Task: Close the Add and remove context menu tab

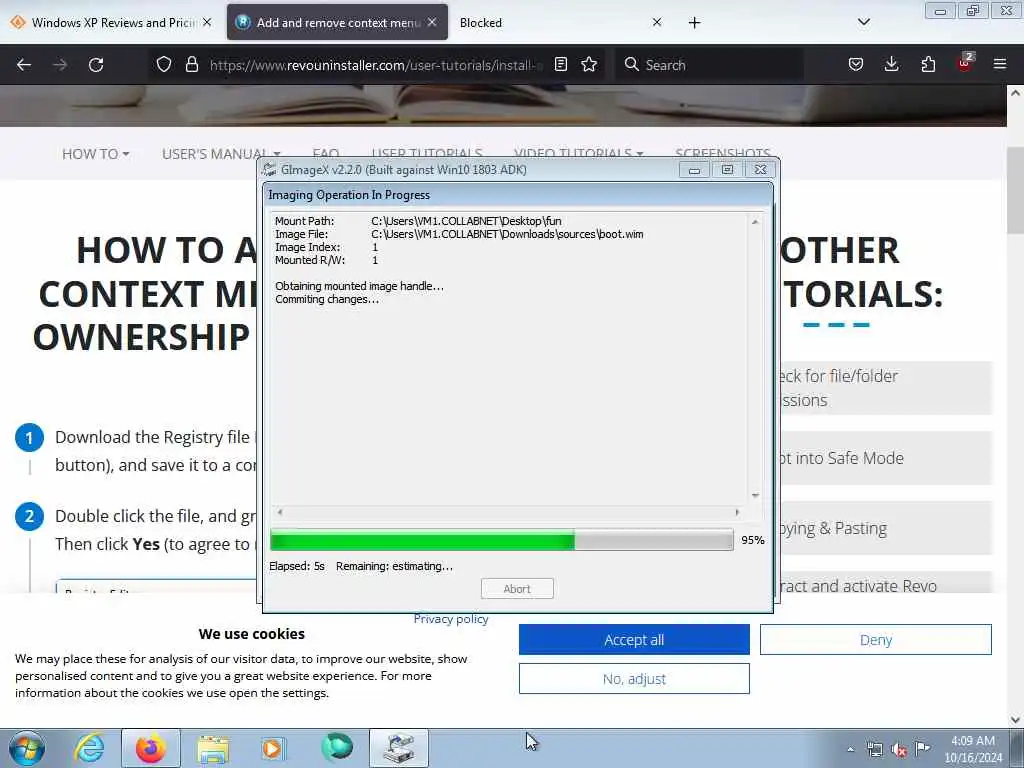Action: click(x=432, y=22)
